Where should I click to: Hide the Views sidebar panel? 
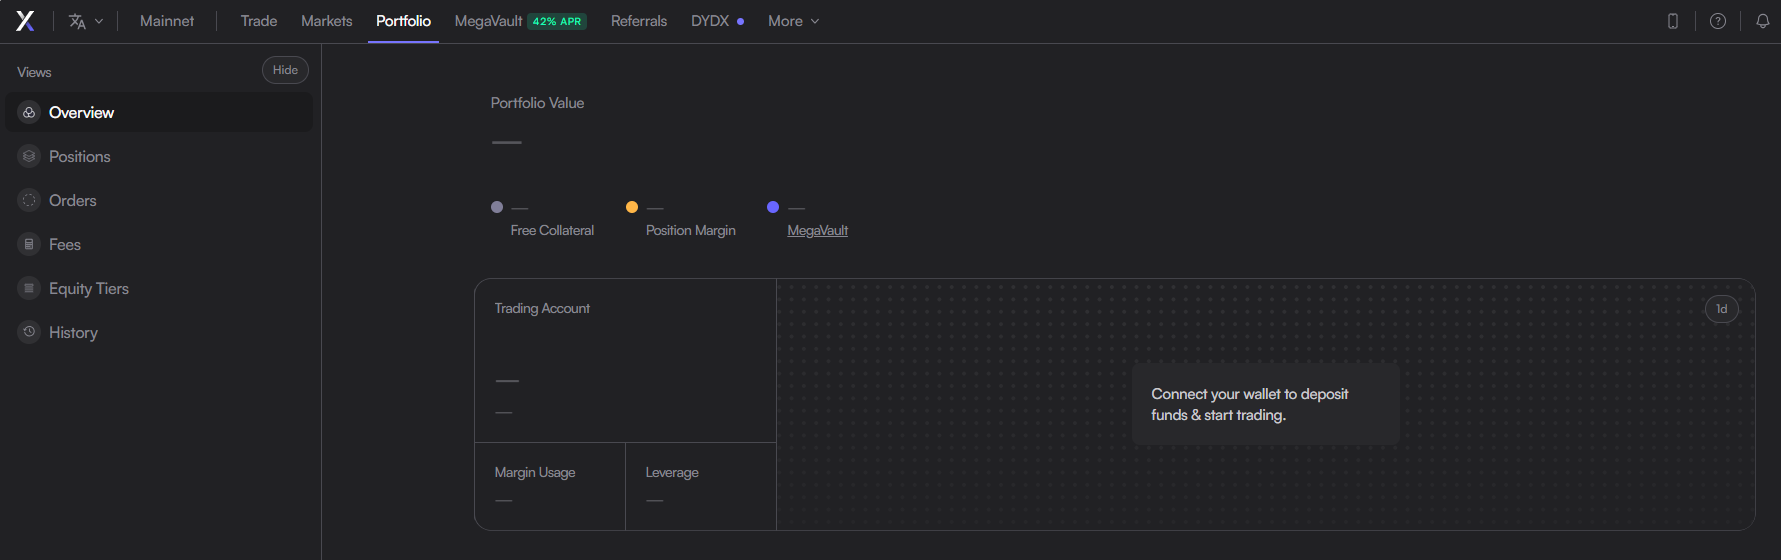coord(285,70)
